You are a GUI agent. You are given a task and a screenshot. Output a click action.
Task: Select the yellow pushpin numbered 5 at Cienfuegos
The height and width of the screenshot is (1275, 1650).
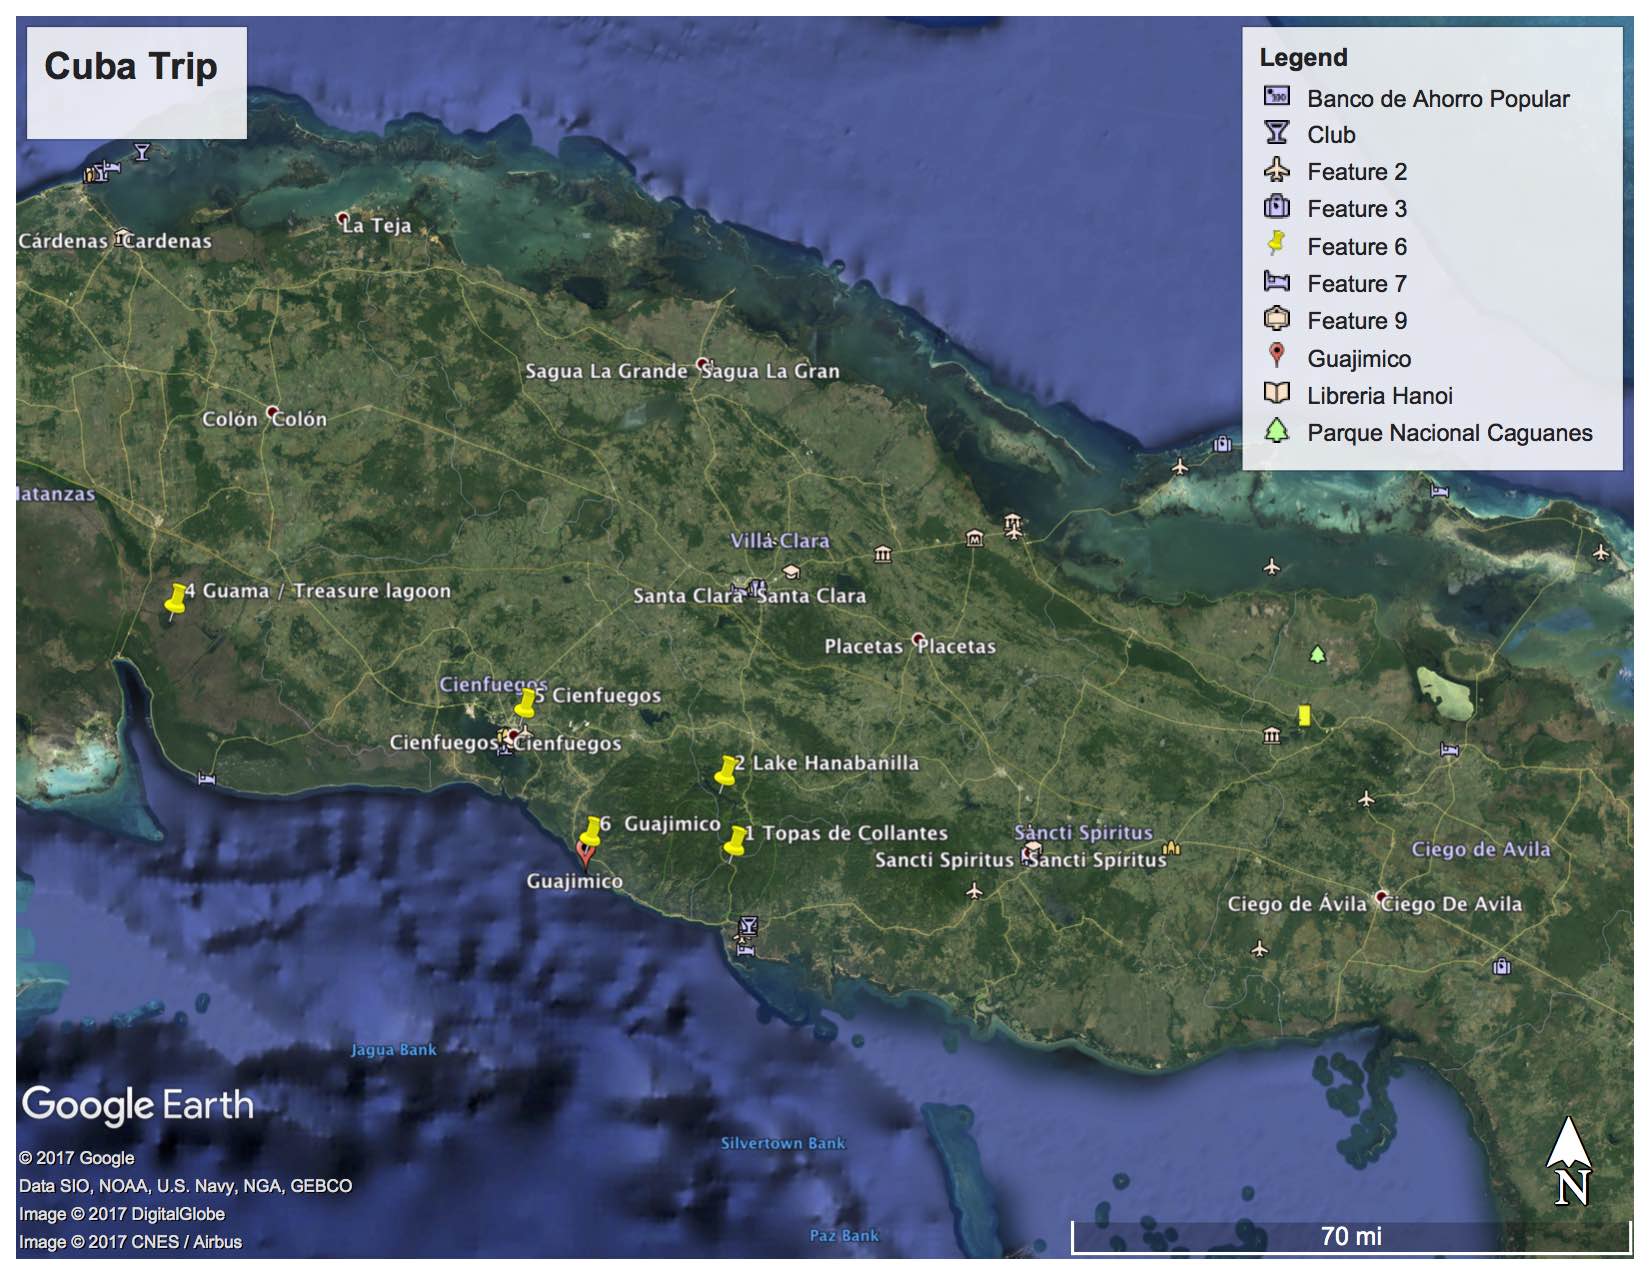pos(526,702)
